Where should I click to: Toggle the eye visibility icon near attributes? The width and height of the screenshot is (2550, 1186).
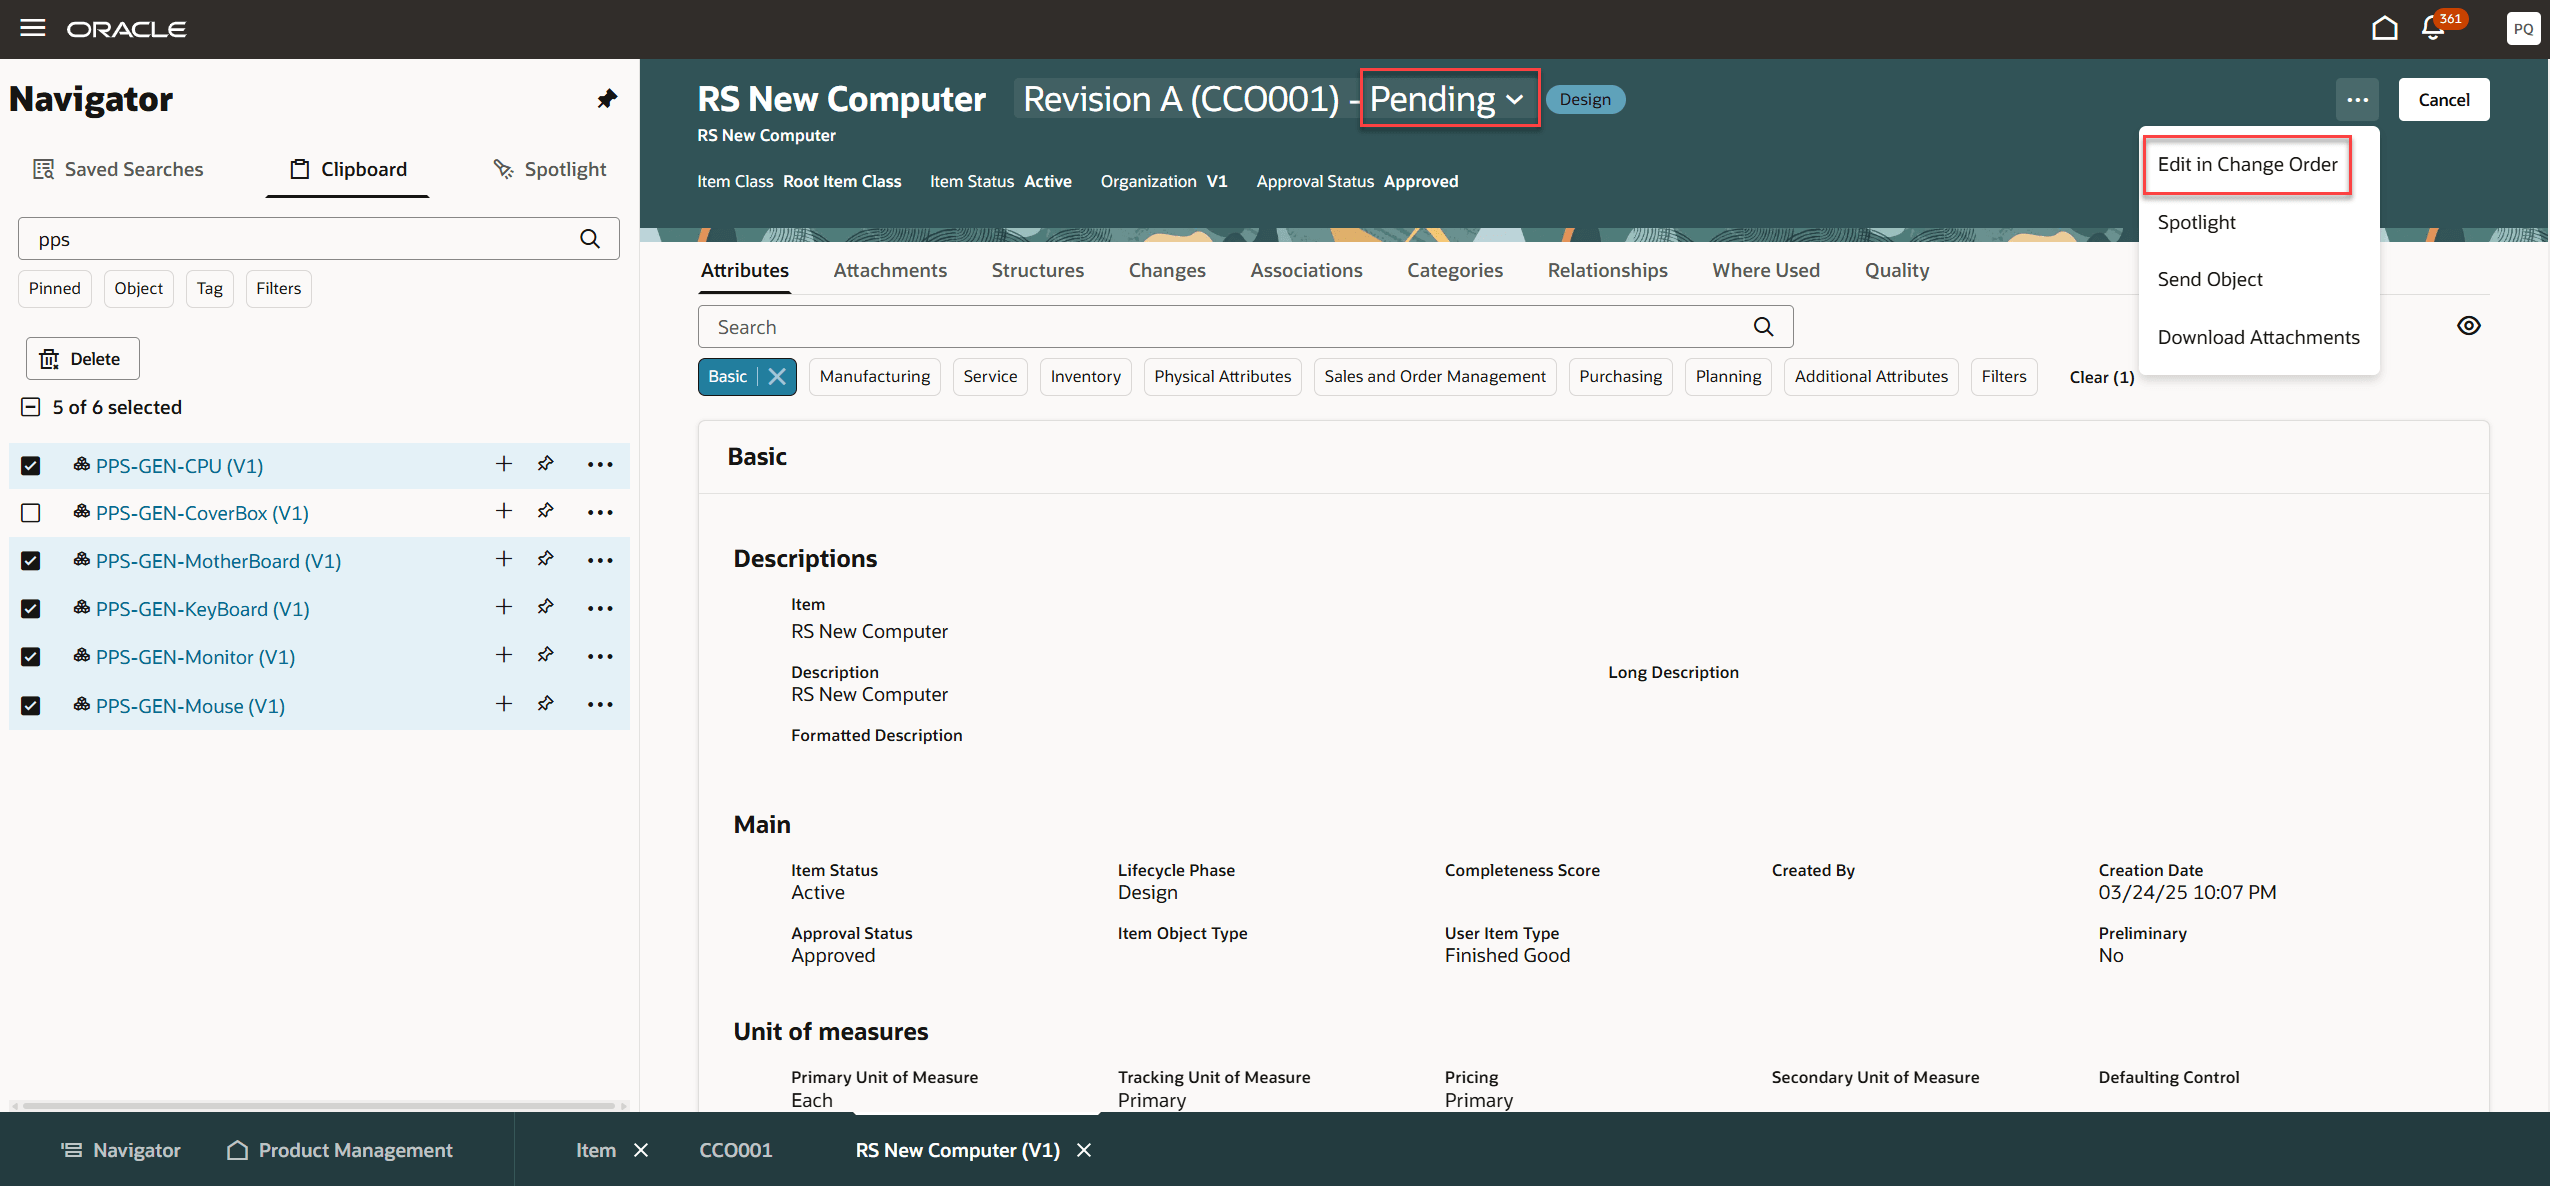pos(2468,326)
